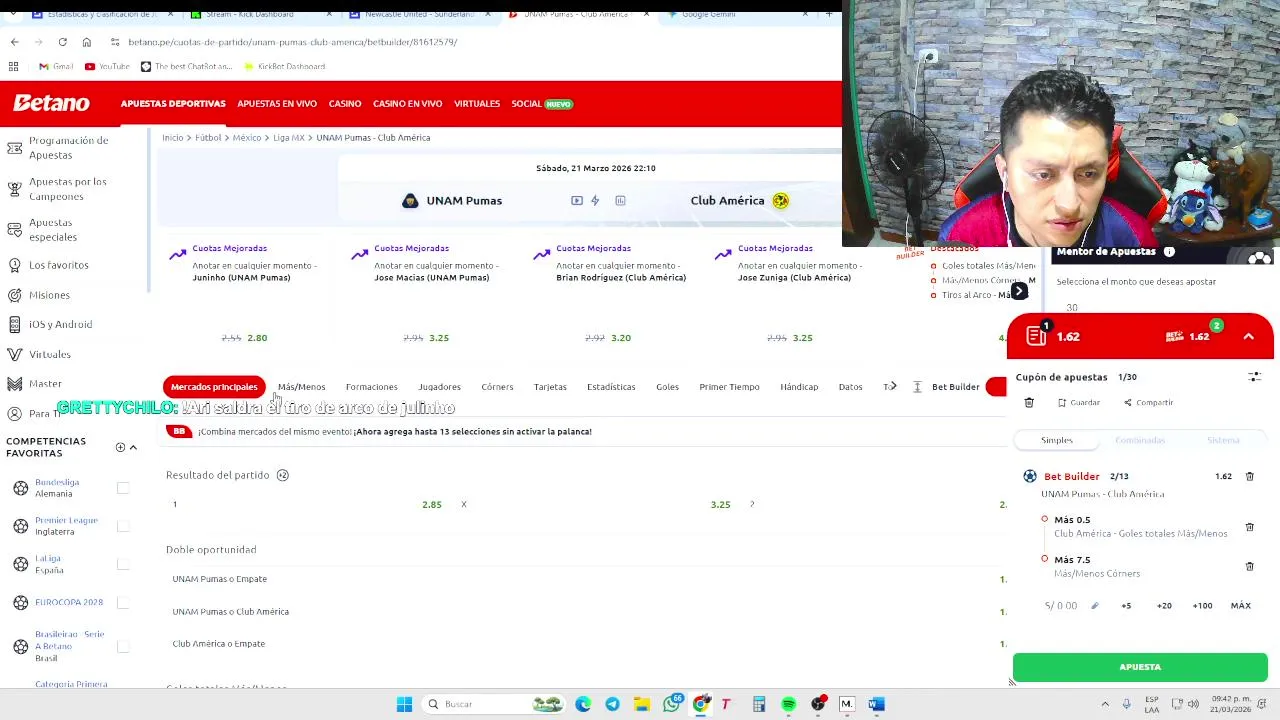Screen dimensions: 1280x720
Task: Add +100 to the stake
Action: click(x=1202, y=605)
